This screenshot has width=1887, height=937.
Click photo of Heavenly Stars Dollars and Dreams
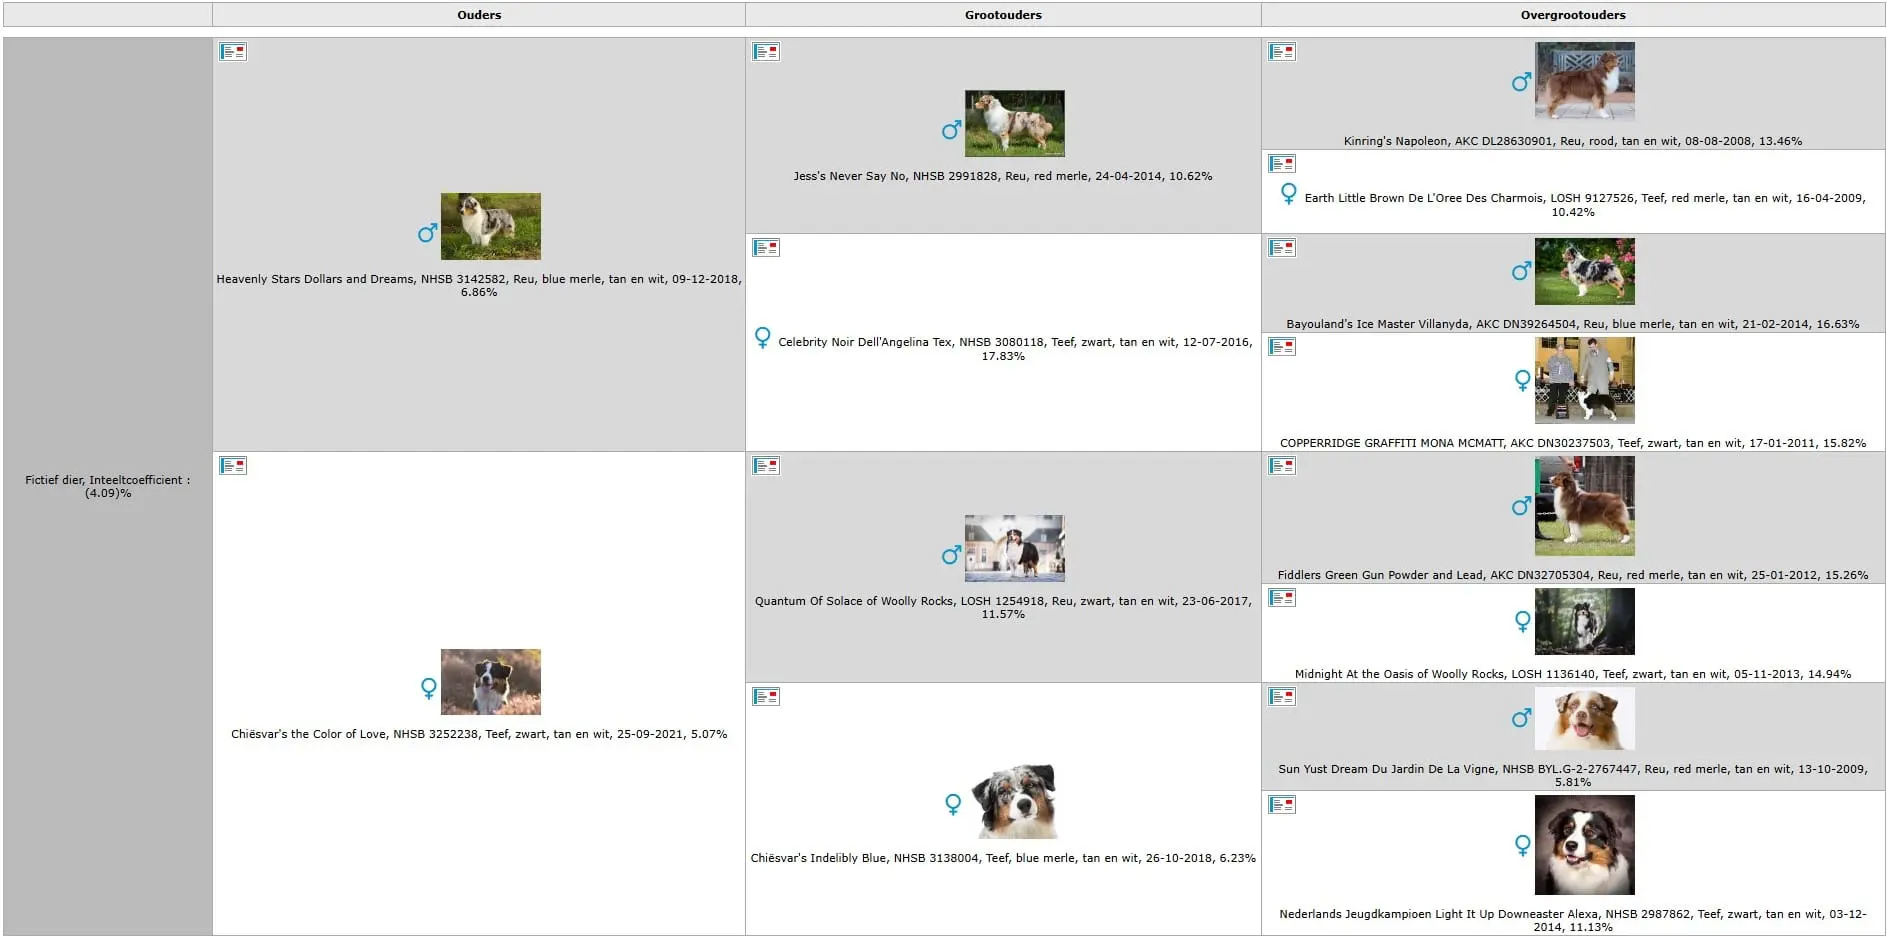pyautogui.click(x=490, y=227)
